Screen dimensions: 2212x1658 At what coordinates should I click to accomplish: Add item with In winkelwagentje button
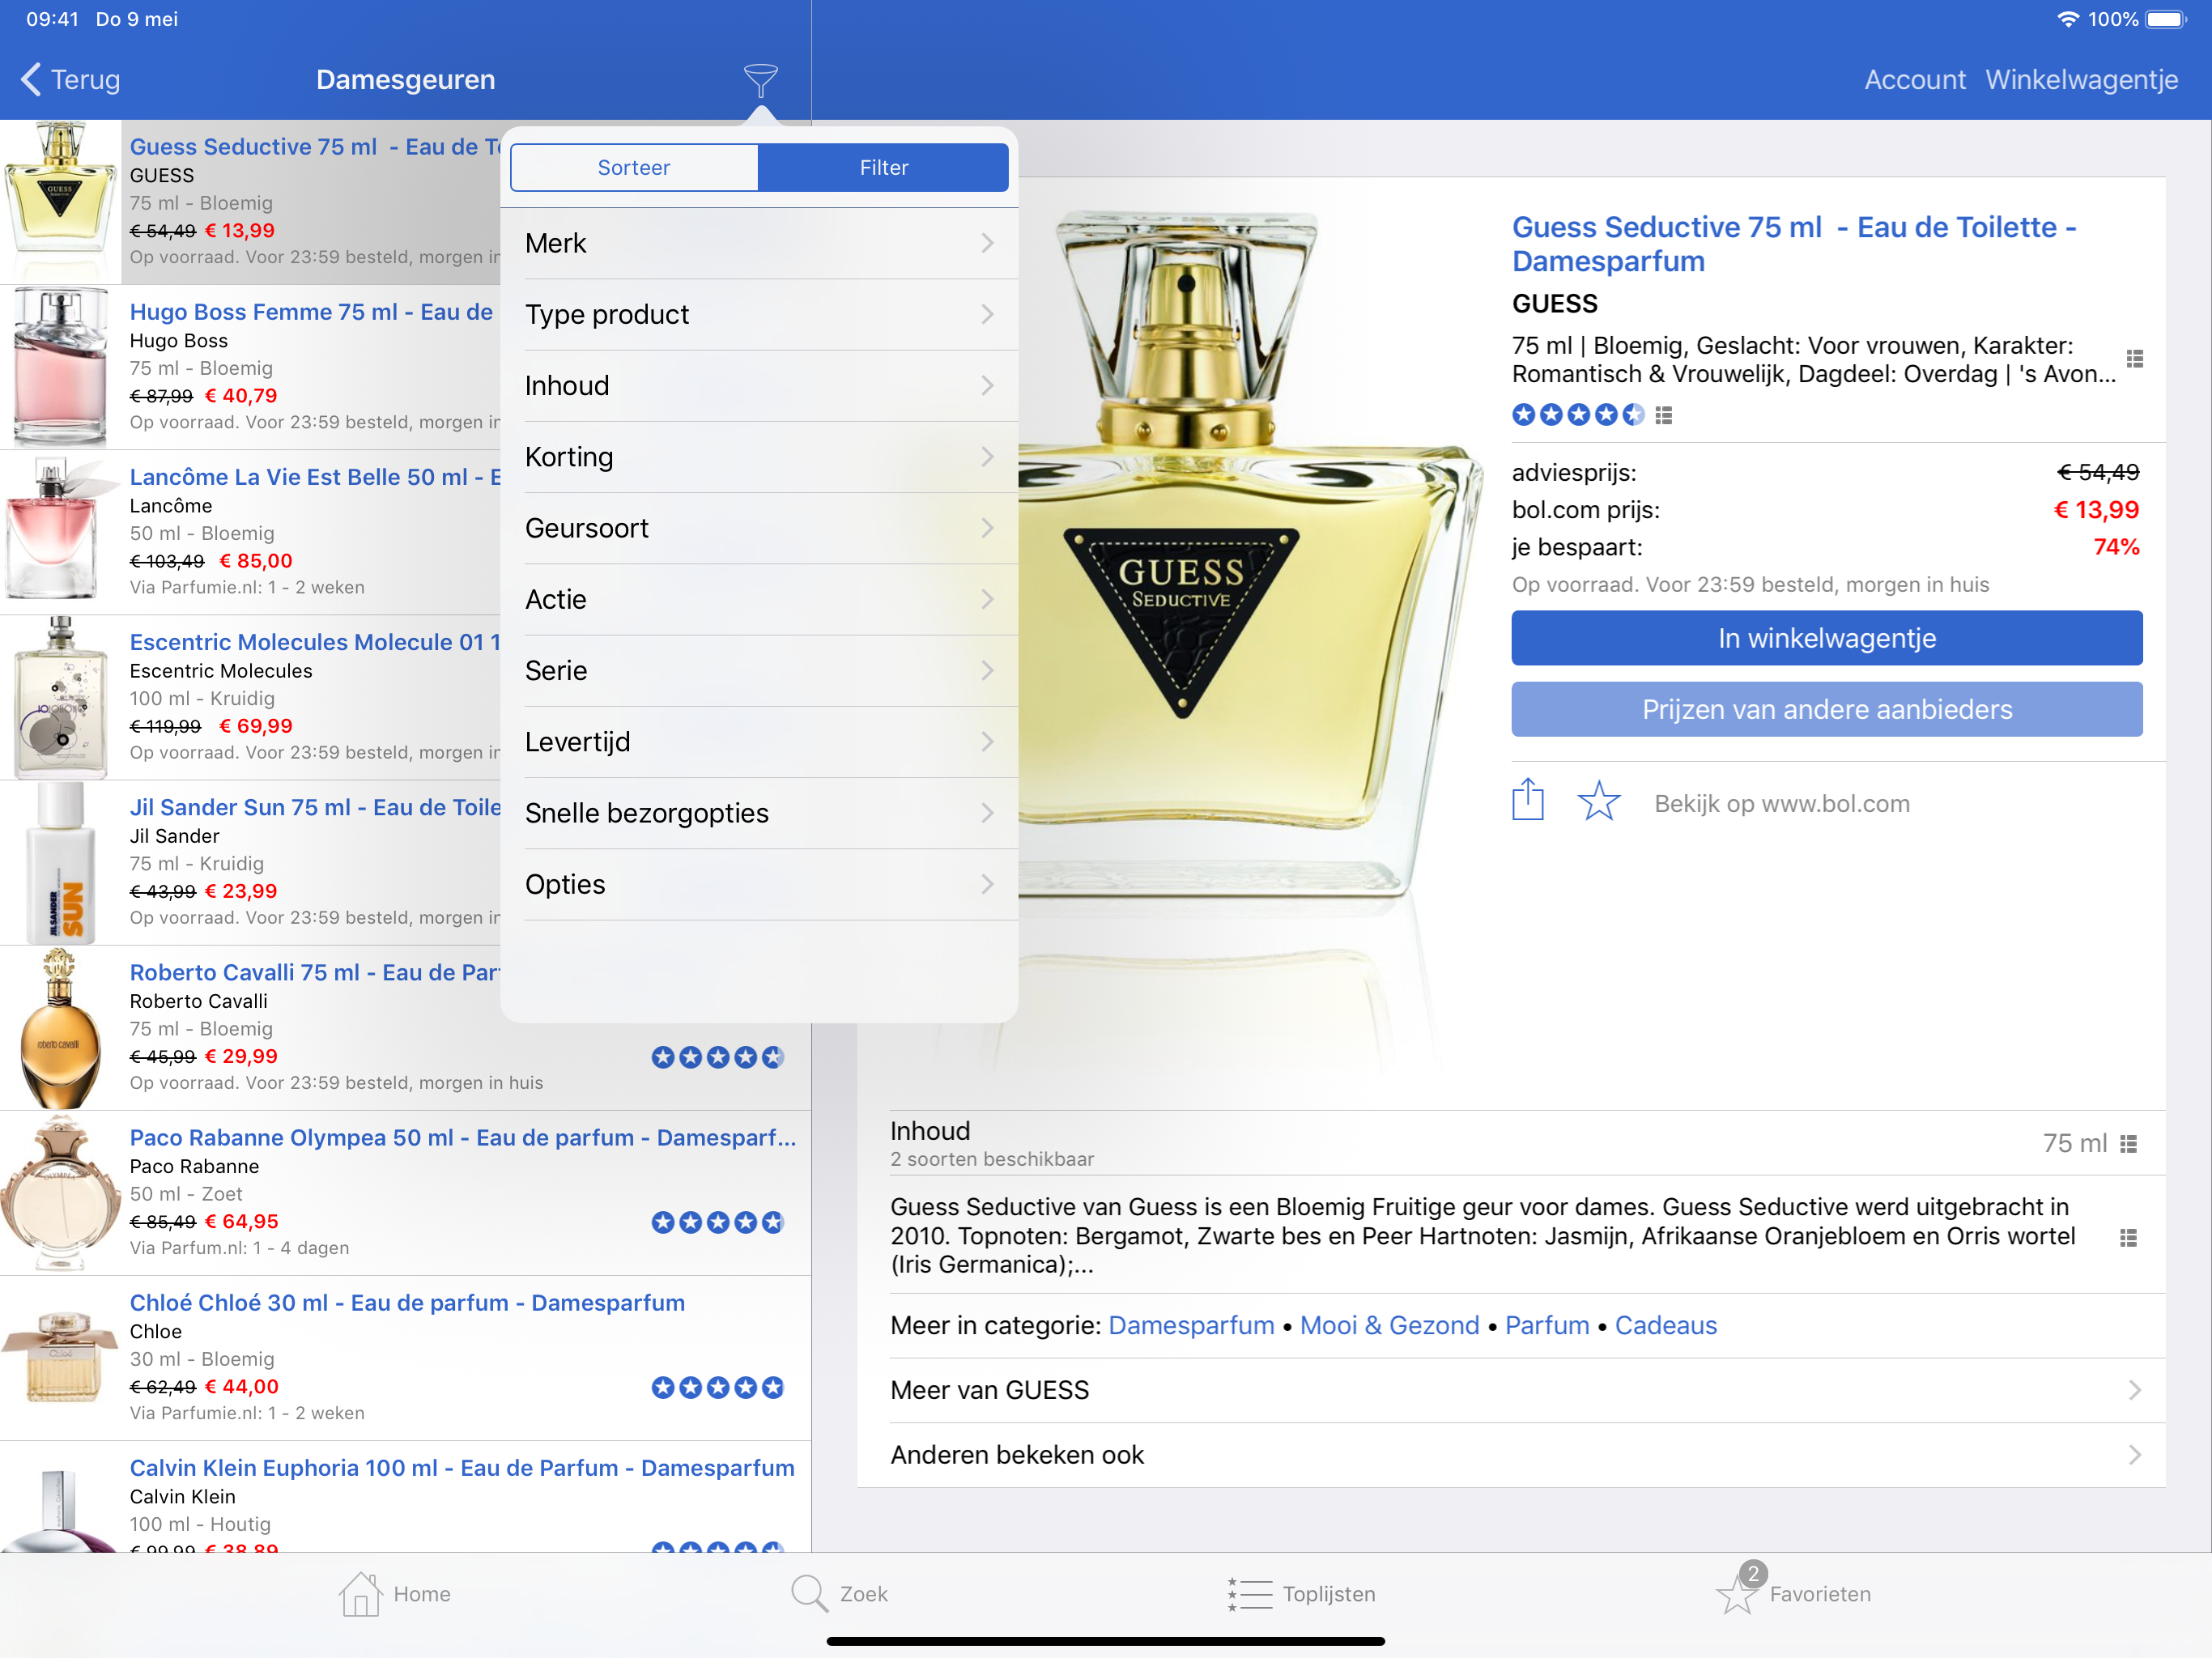click(x=1826, y=638)
